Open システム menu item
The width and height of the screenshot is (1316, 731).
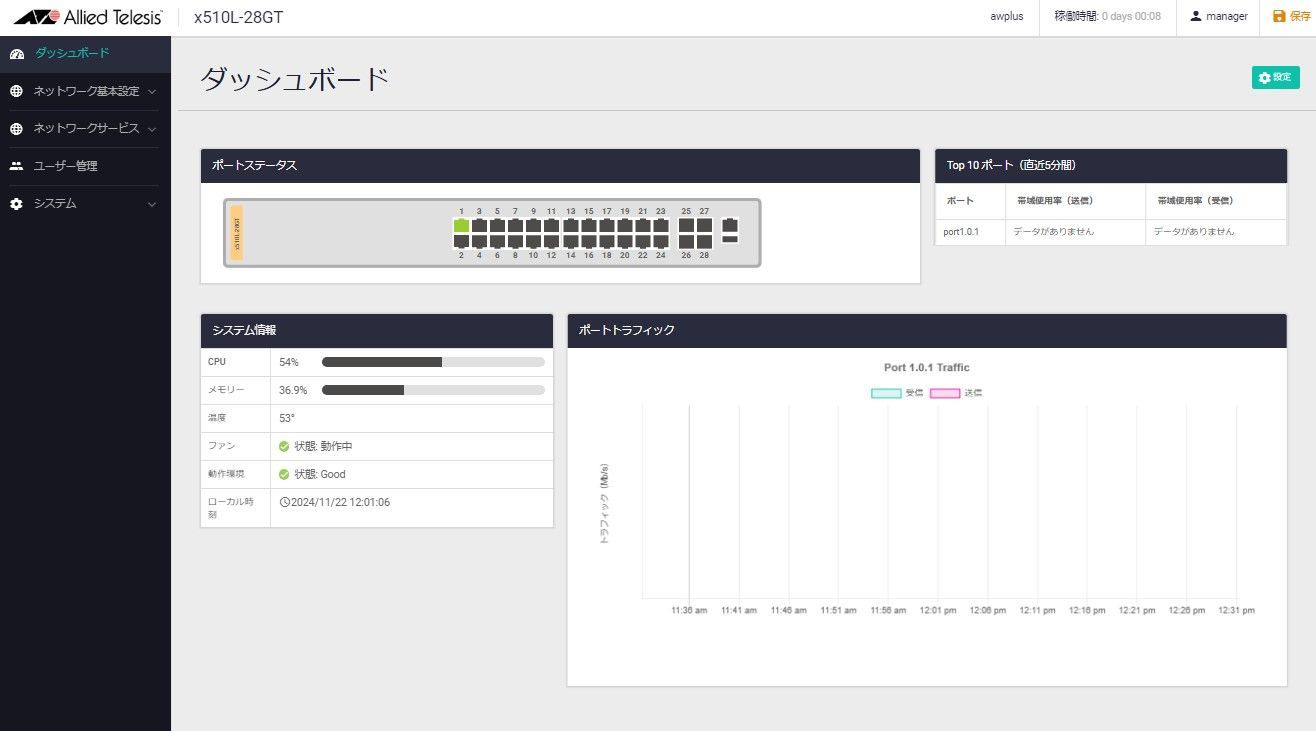(85, 204)
